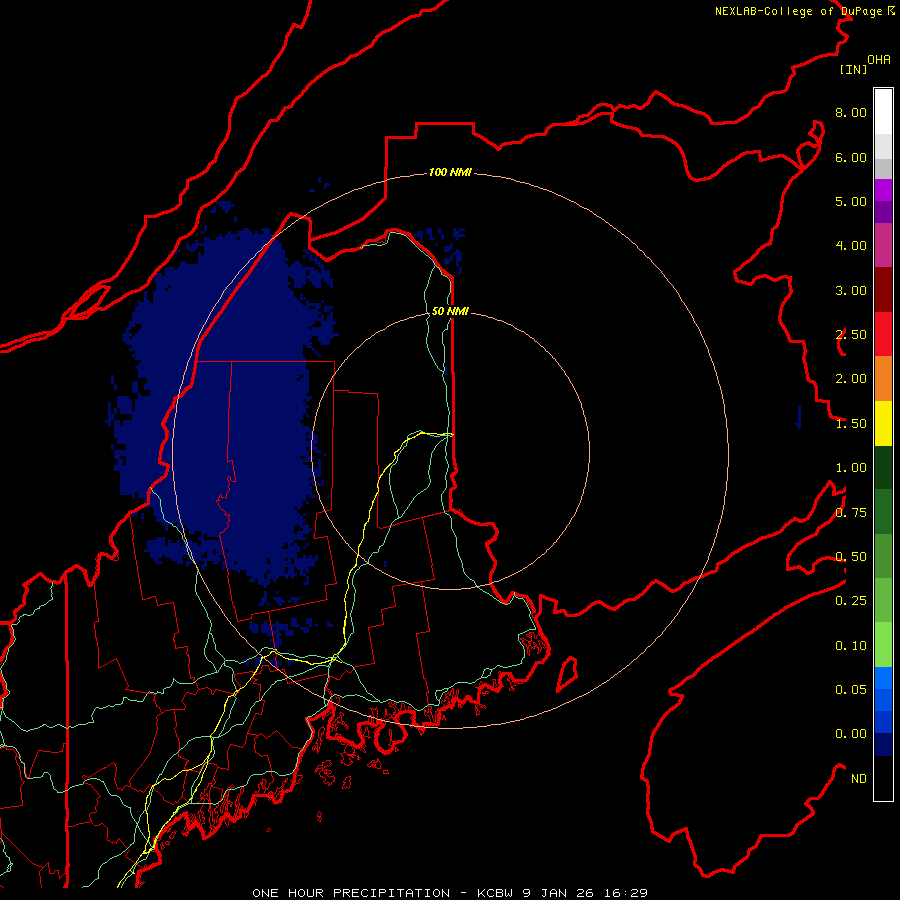Click the orange band in the color scale
The height and width of the screenshot is (900, 900).
[883, 379]
